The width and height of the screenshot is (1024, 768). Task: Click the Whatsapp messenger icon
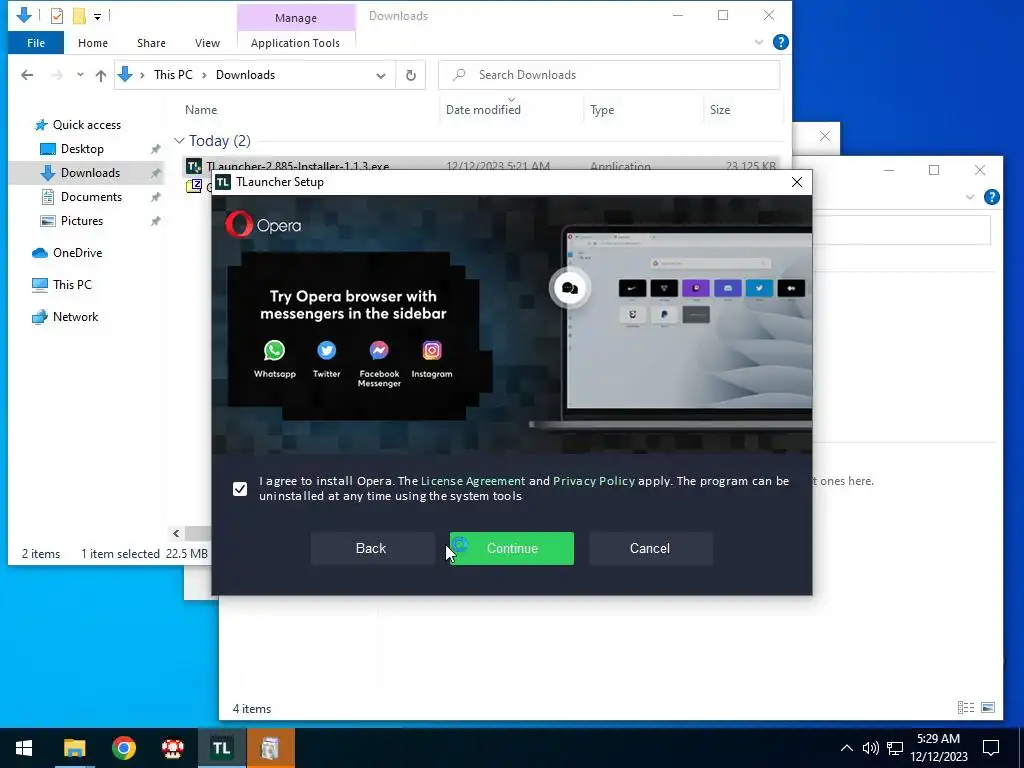[274, 351]
